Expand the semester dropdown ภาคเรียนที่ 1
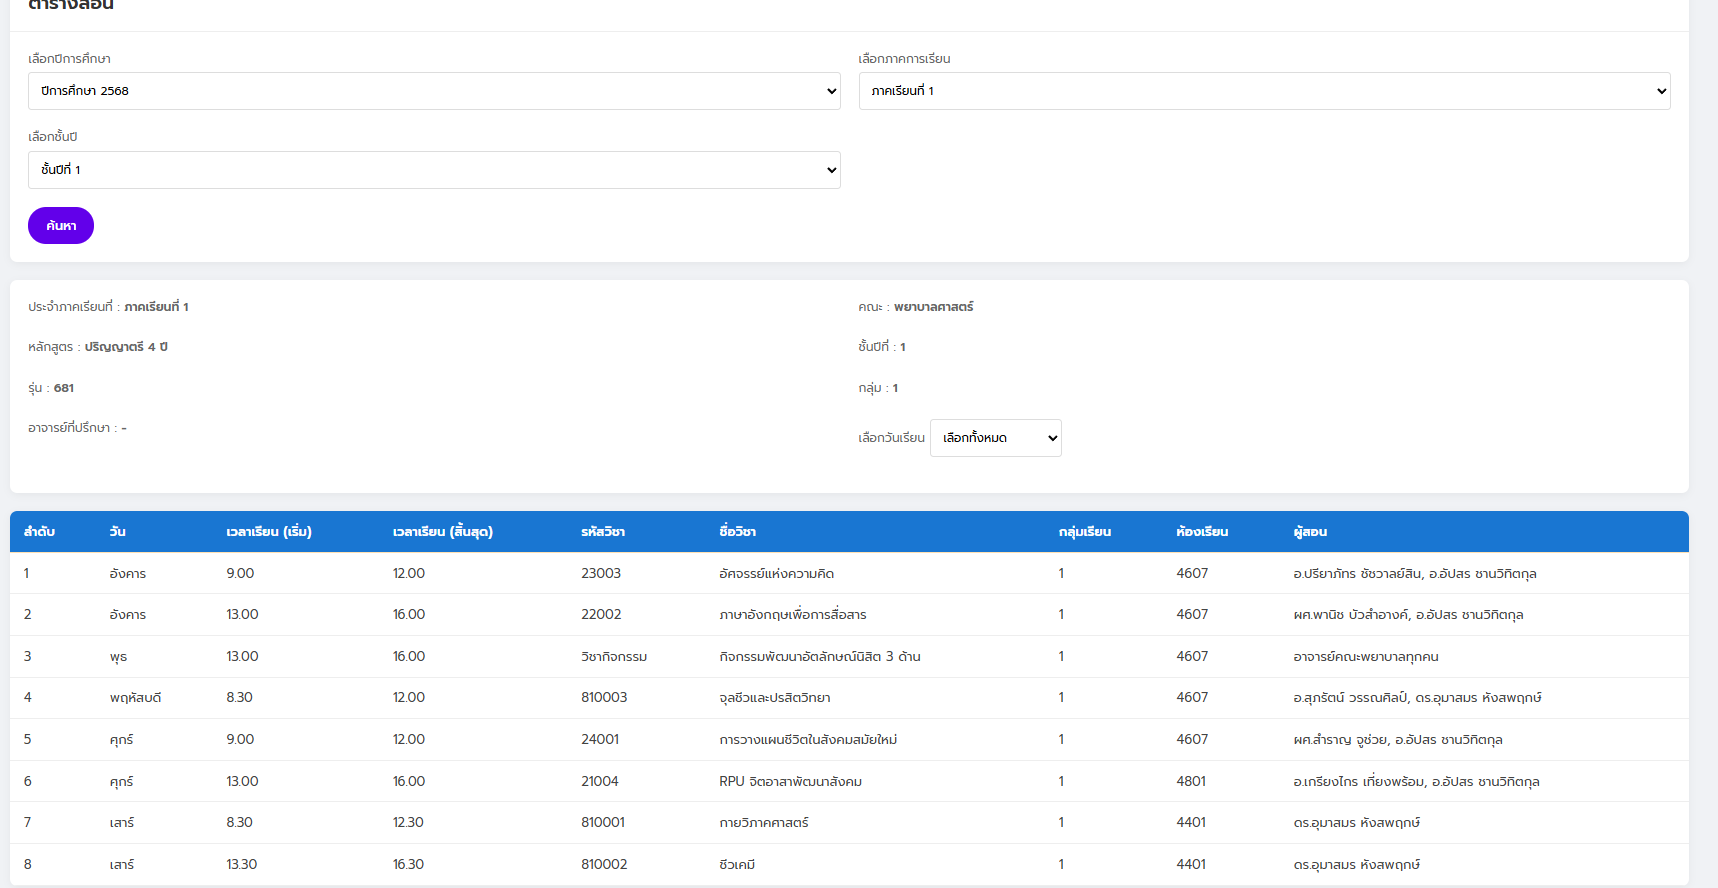This screenshot has height=888, width=1718. [1263, 91]
